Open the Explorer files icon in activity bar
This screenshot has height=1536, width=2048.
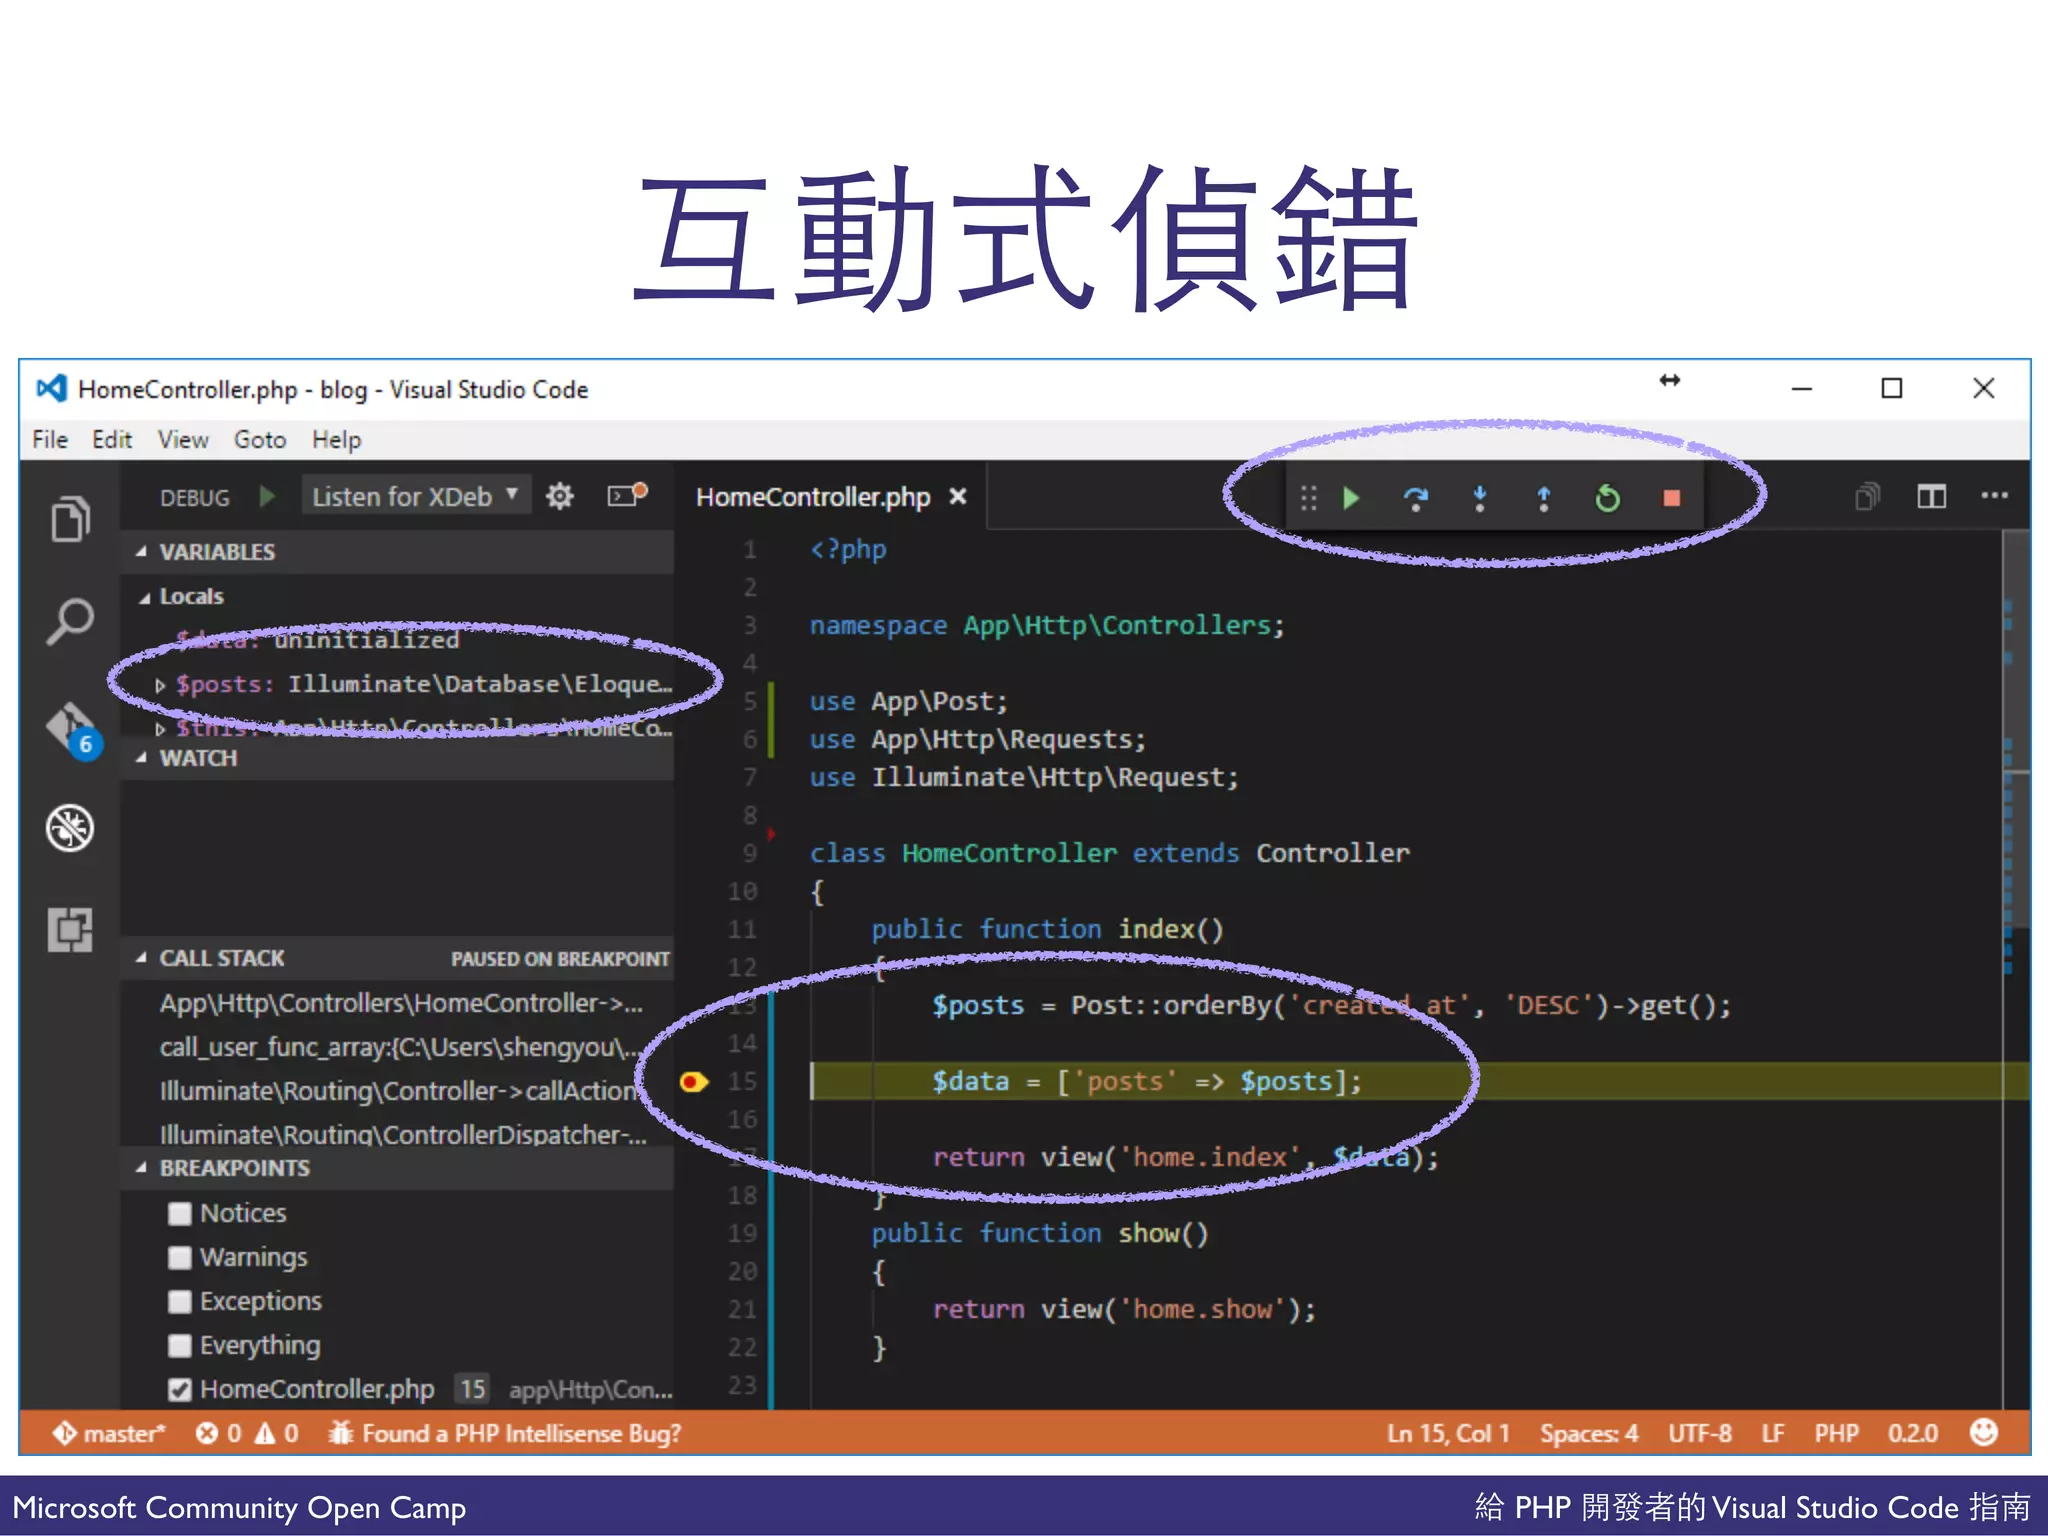[70, 518]
